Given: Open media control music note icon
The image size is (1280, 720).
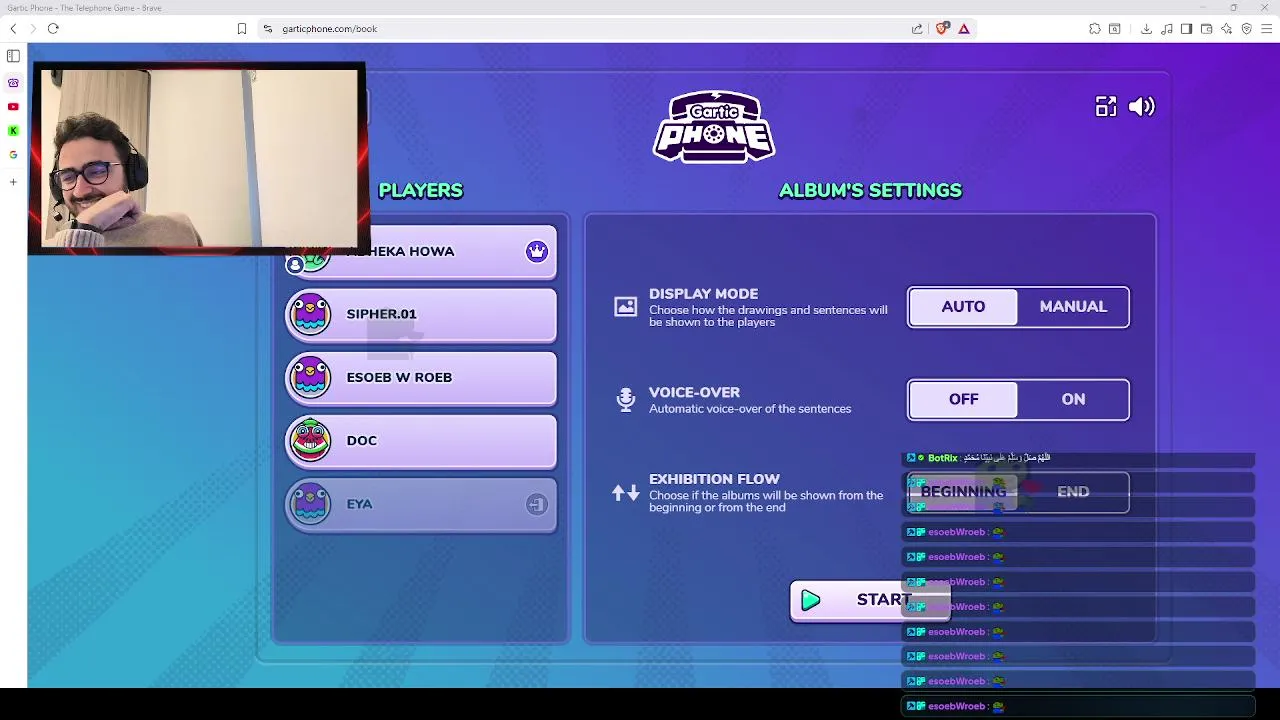Looking at the screenshot, I should click(1166, 29).
